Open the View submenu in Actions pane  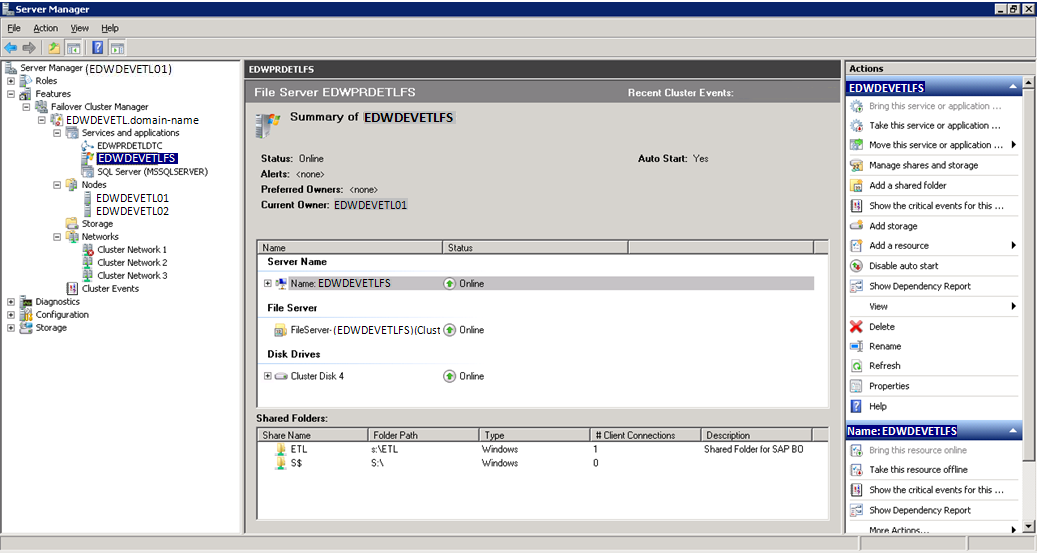pyautogui.click(x=933, y=306)
